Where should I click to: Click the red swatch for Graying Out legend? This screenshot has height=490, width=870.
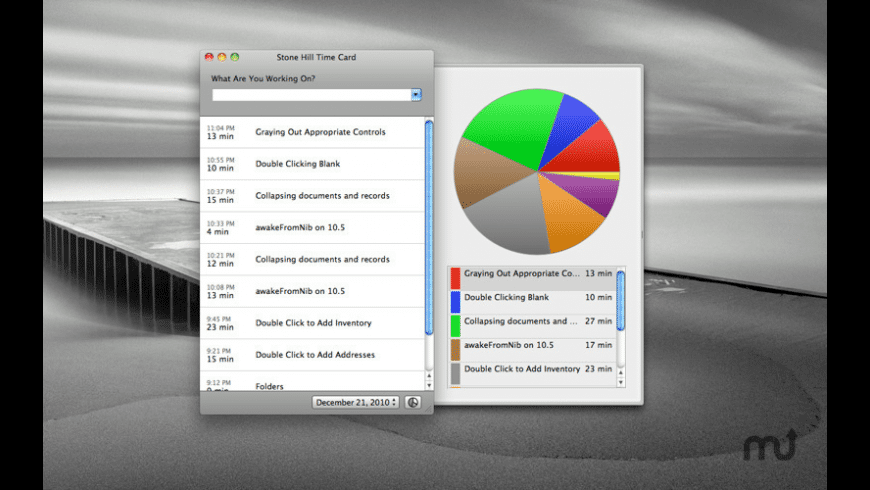456,278
